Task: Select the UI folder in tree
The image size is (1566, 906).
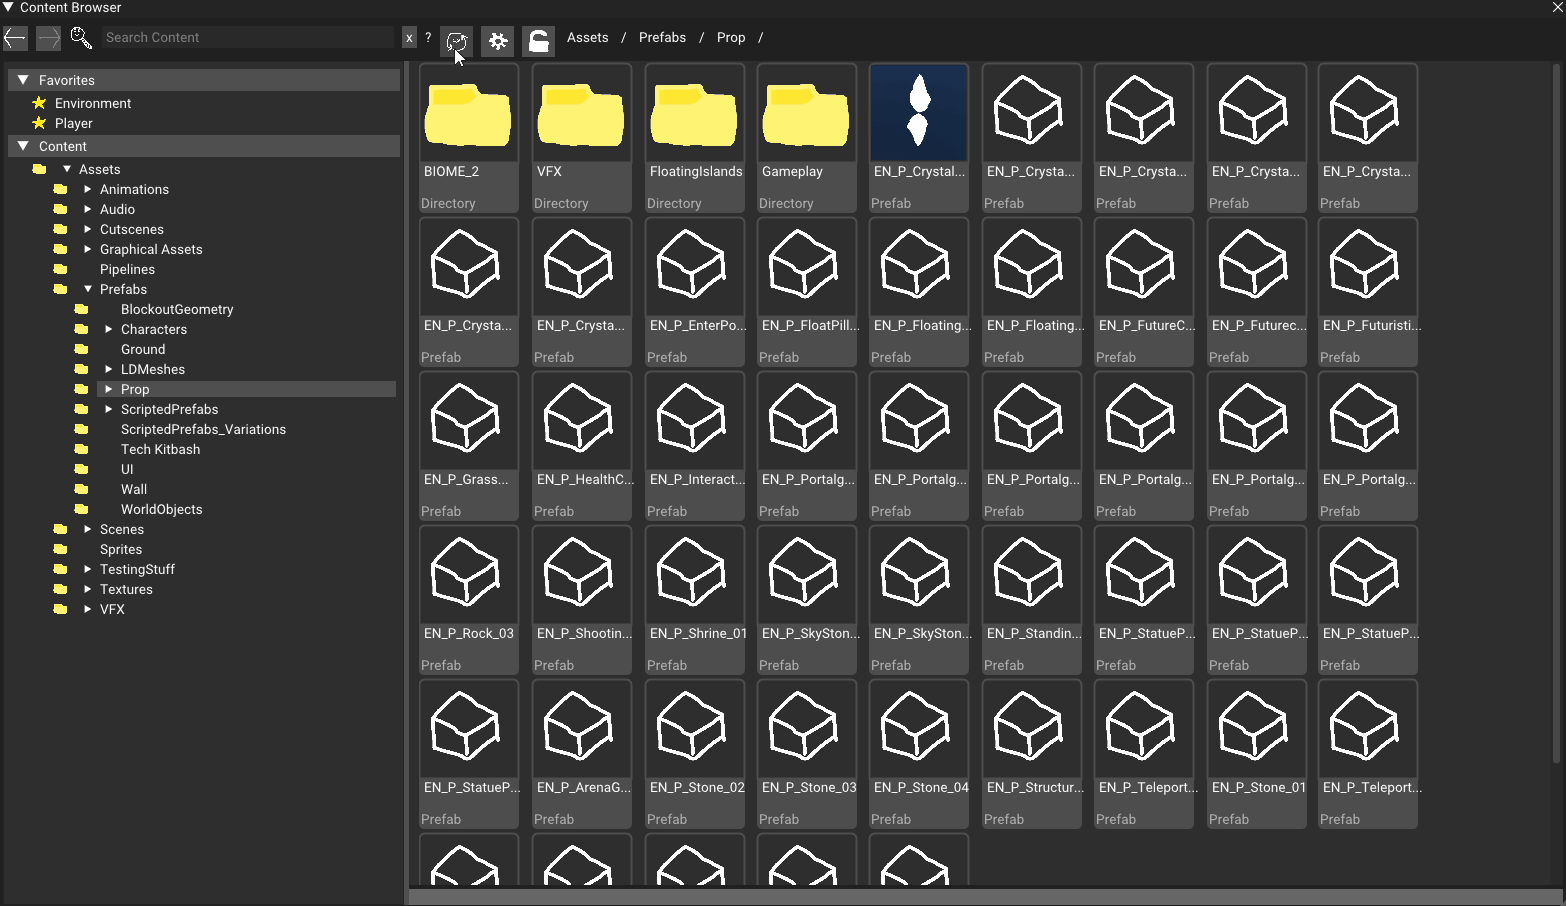Action: point(127,469)
